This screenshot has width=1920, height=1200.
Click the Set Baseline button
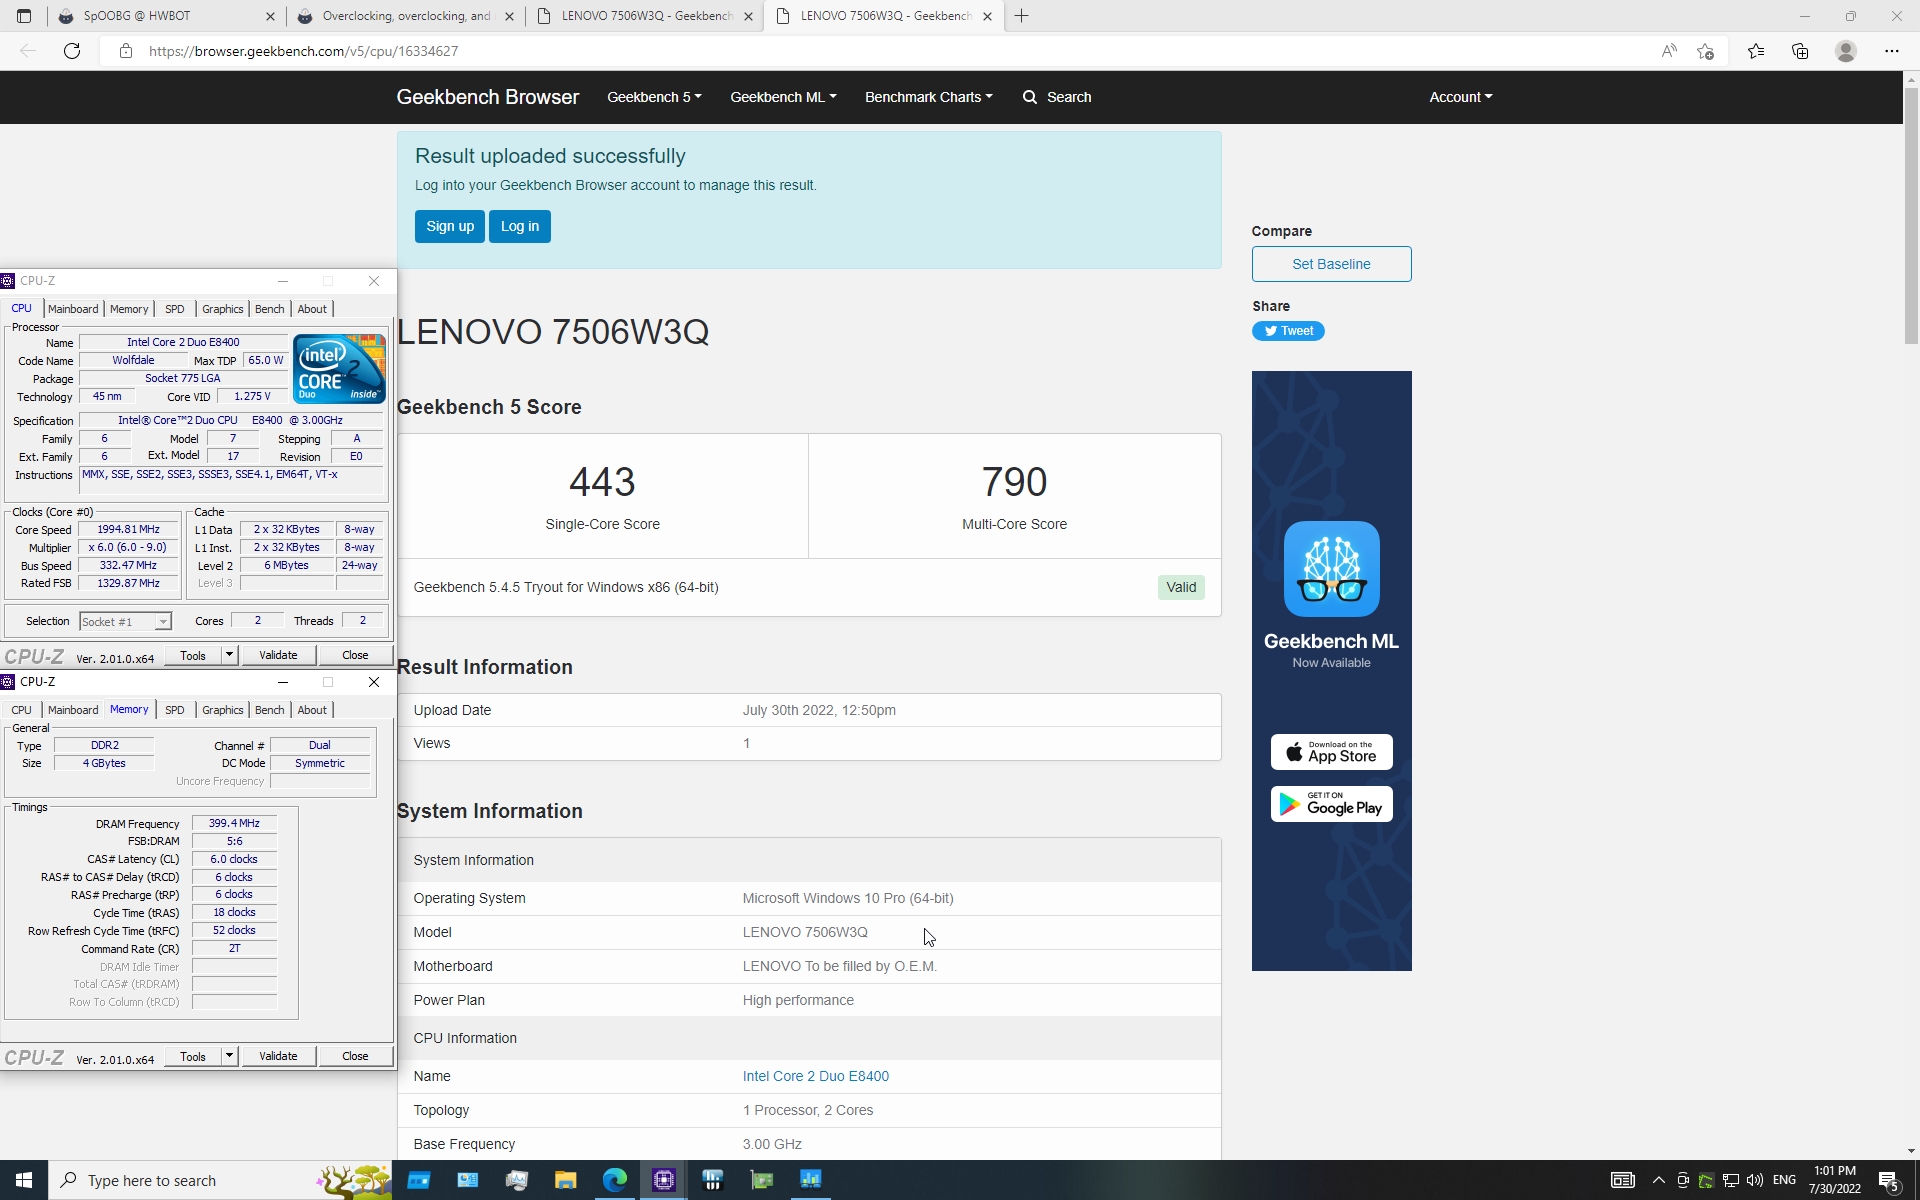point(1331,264)
